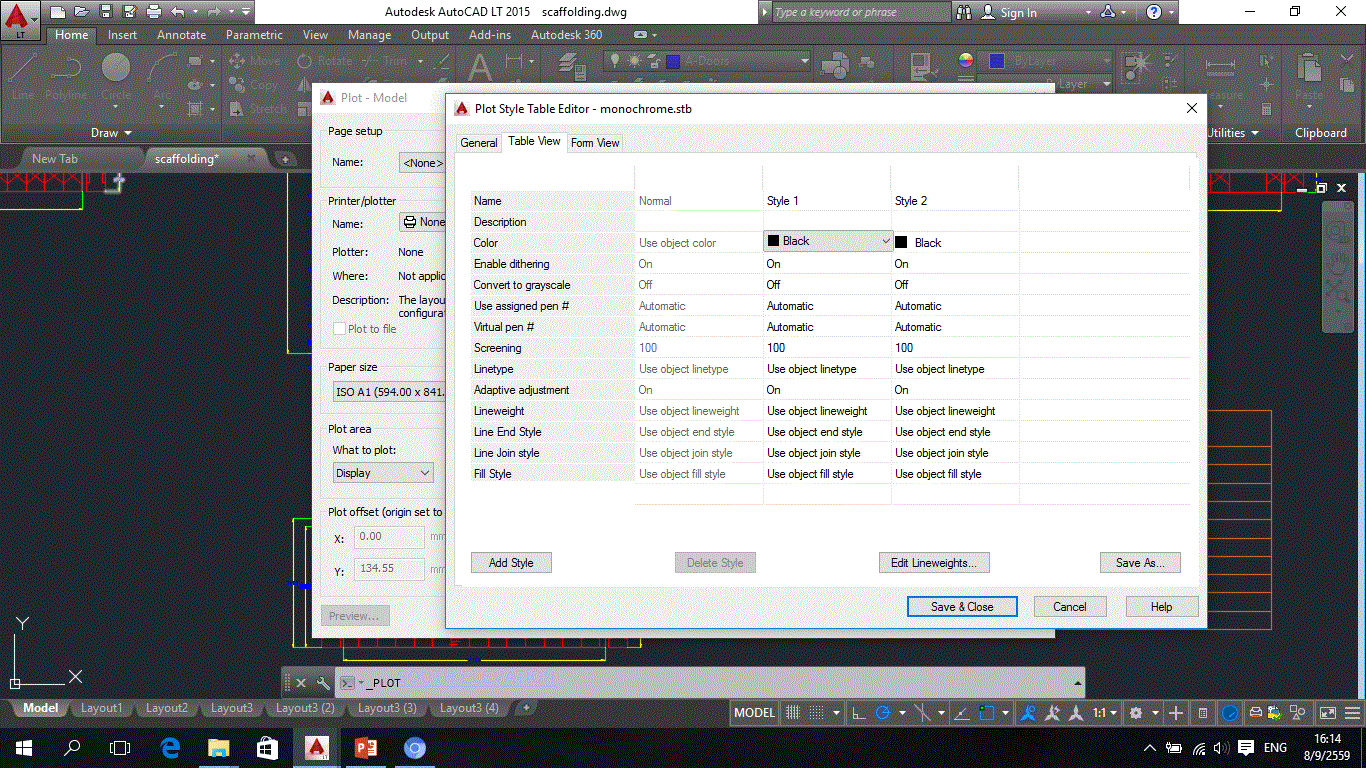Viewport: 1366px width, 768px height.
Task: Switch to the Form View tab
Action: [595, 143]
